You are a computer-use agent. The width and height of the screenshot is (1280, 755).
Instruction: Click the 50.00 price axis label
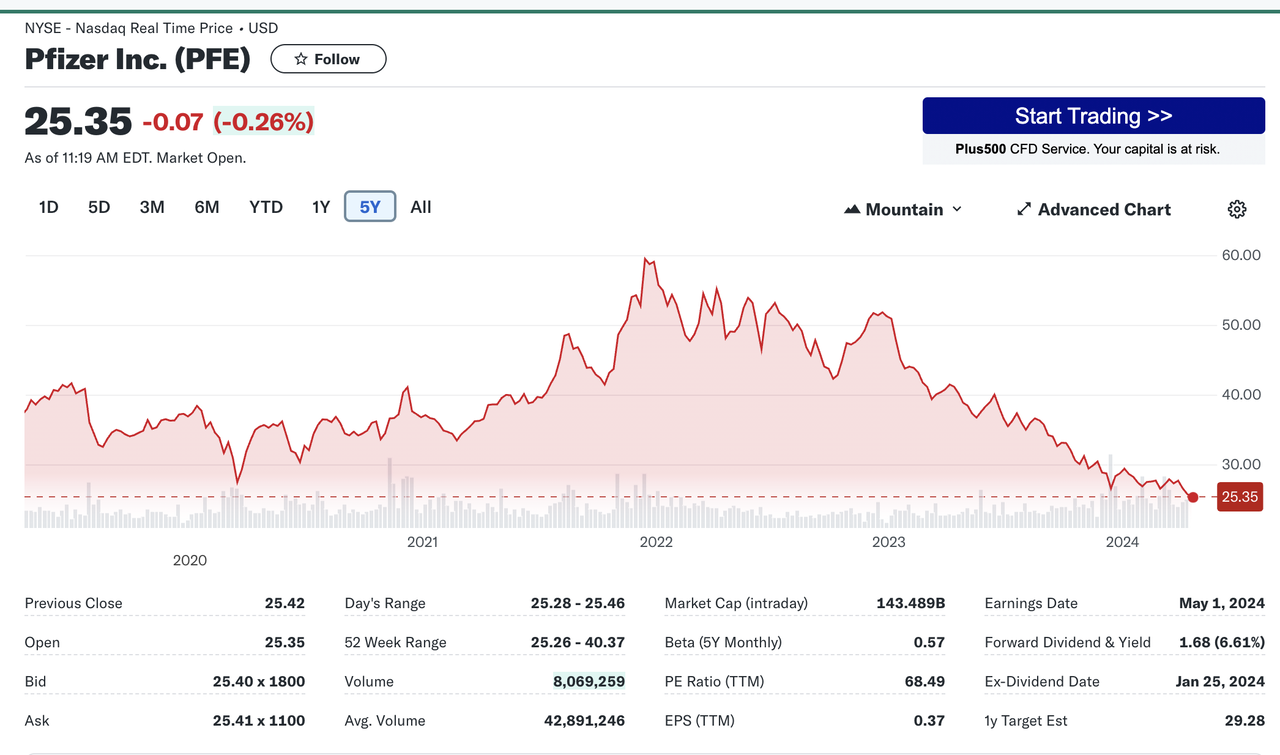[1241, 325]
